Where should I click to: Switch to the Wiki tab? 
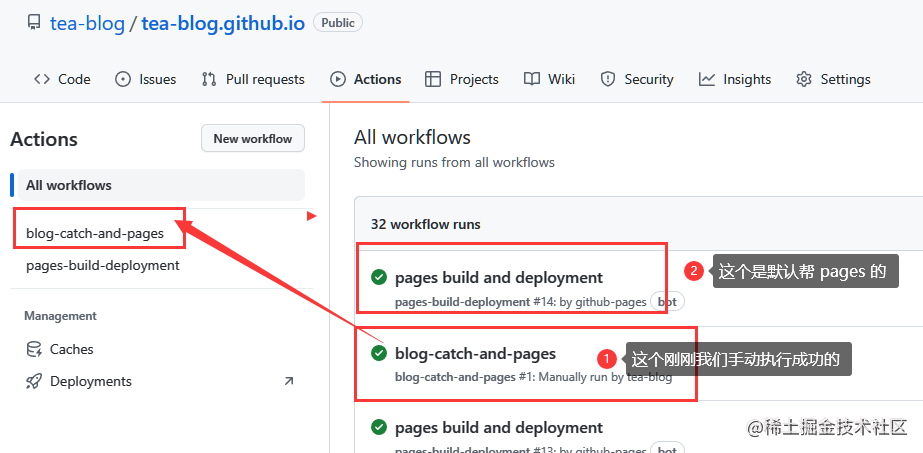tap(549, 79)
